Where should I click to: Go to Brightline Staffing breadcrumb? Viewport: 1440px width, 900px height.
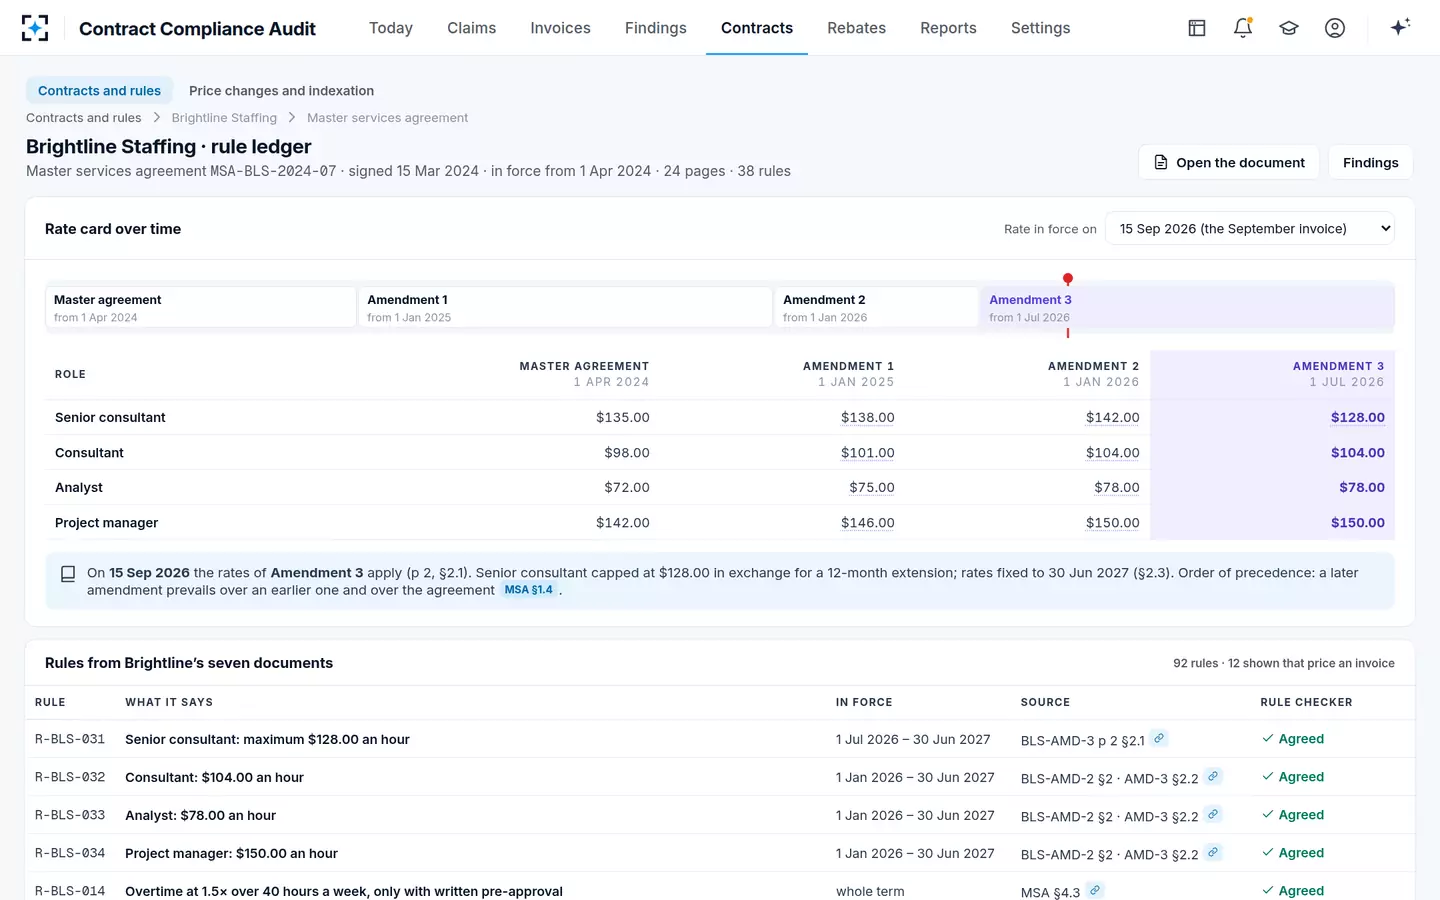pos(224,118)
